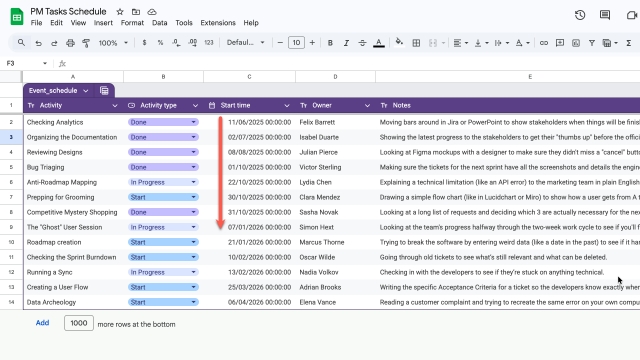Format as currency

(144, 42)
